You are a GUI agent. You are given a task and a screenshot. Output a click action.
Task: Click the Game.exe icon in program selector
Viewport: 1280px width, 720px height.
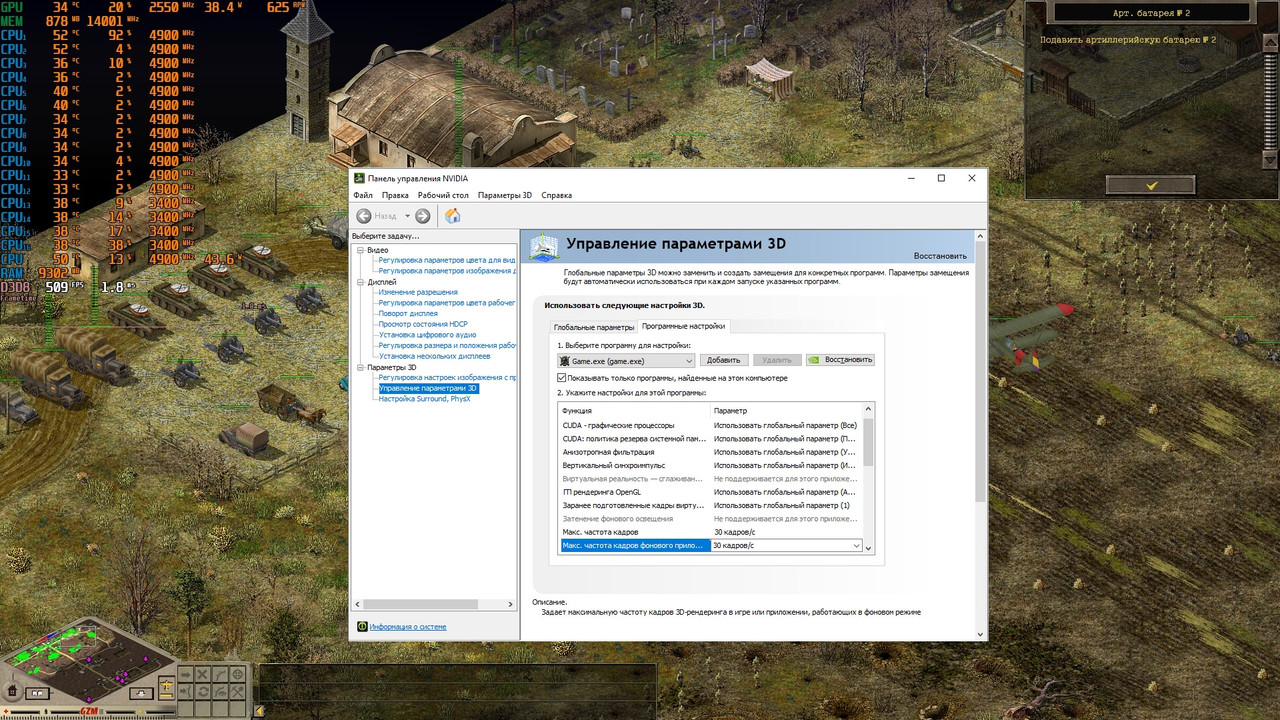point(565,360)
